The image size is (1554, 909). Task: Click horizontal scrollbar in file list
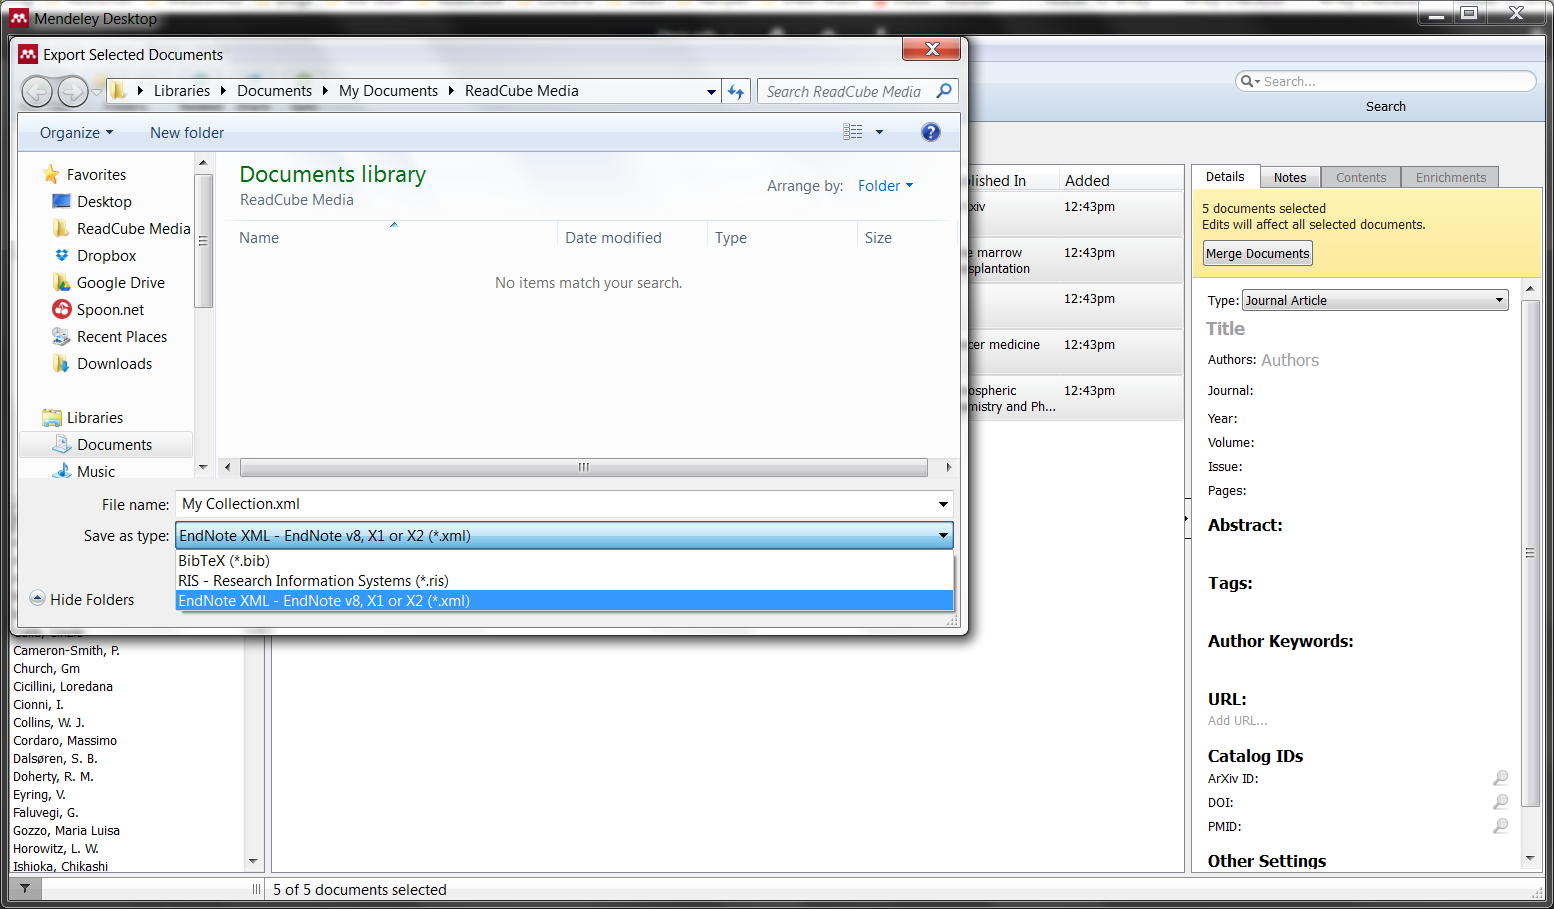pos(584,467)
